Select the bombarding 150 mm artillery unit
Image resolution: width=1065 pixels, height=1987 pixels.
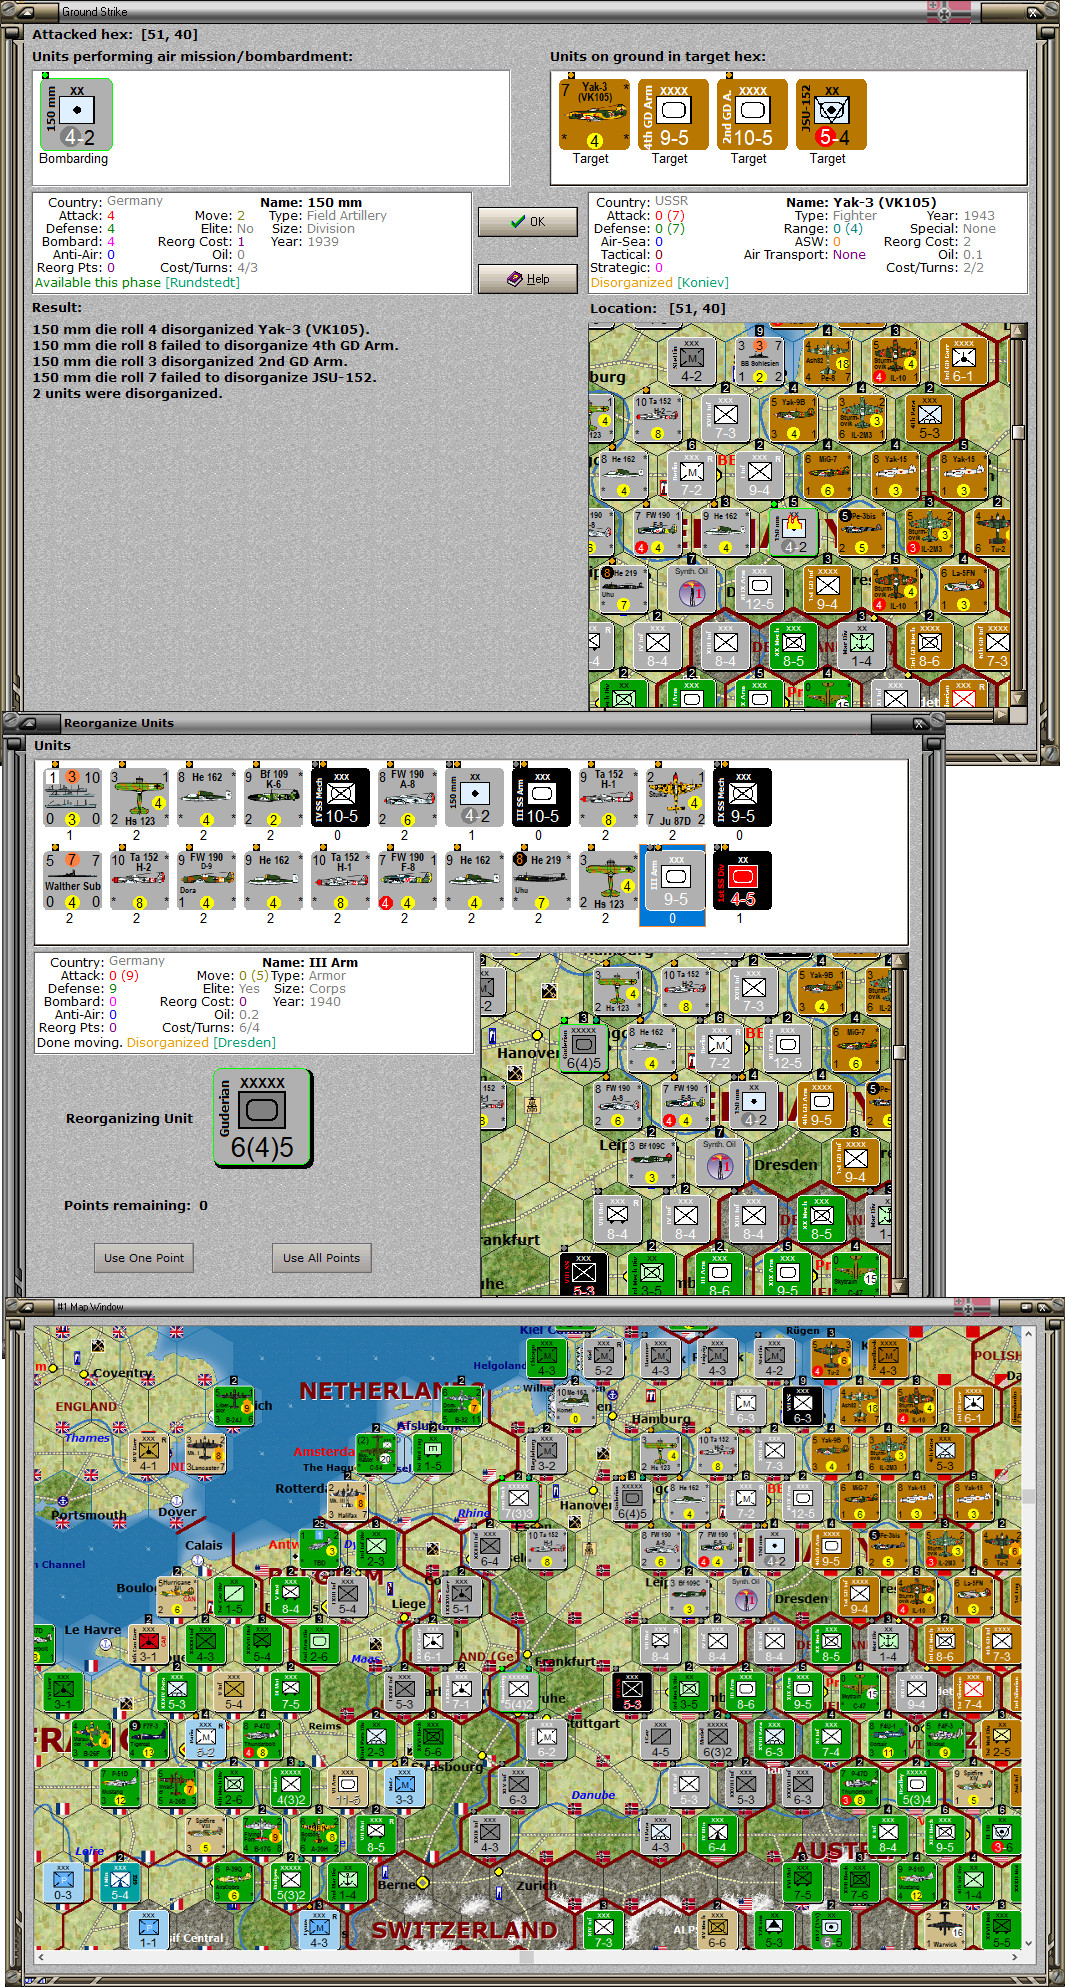pos(76,114)
